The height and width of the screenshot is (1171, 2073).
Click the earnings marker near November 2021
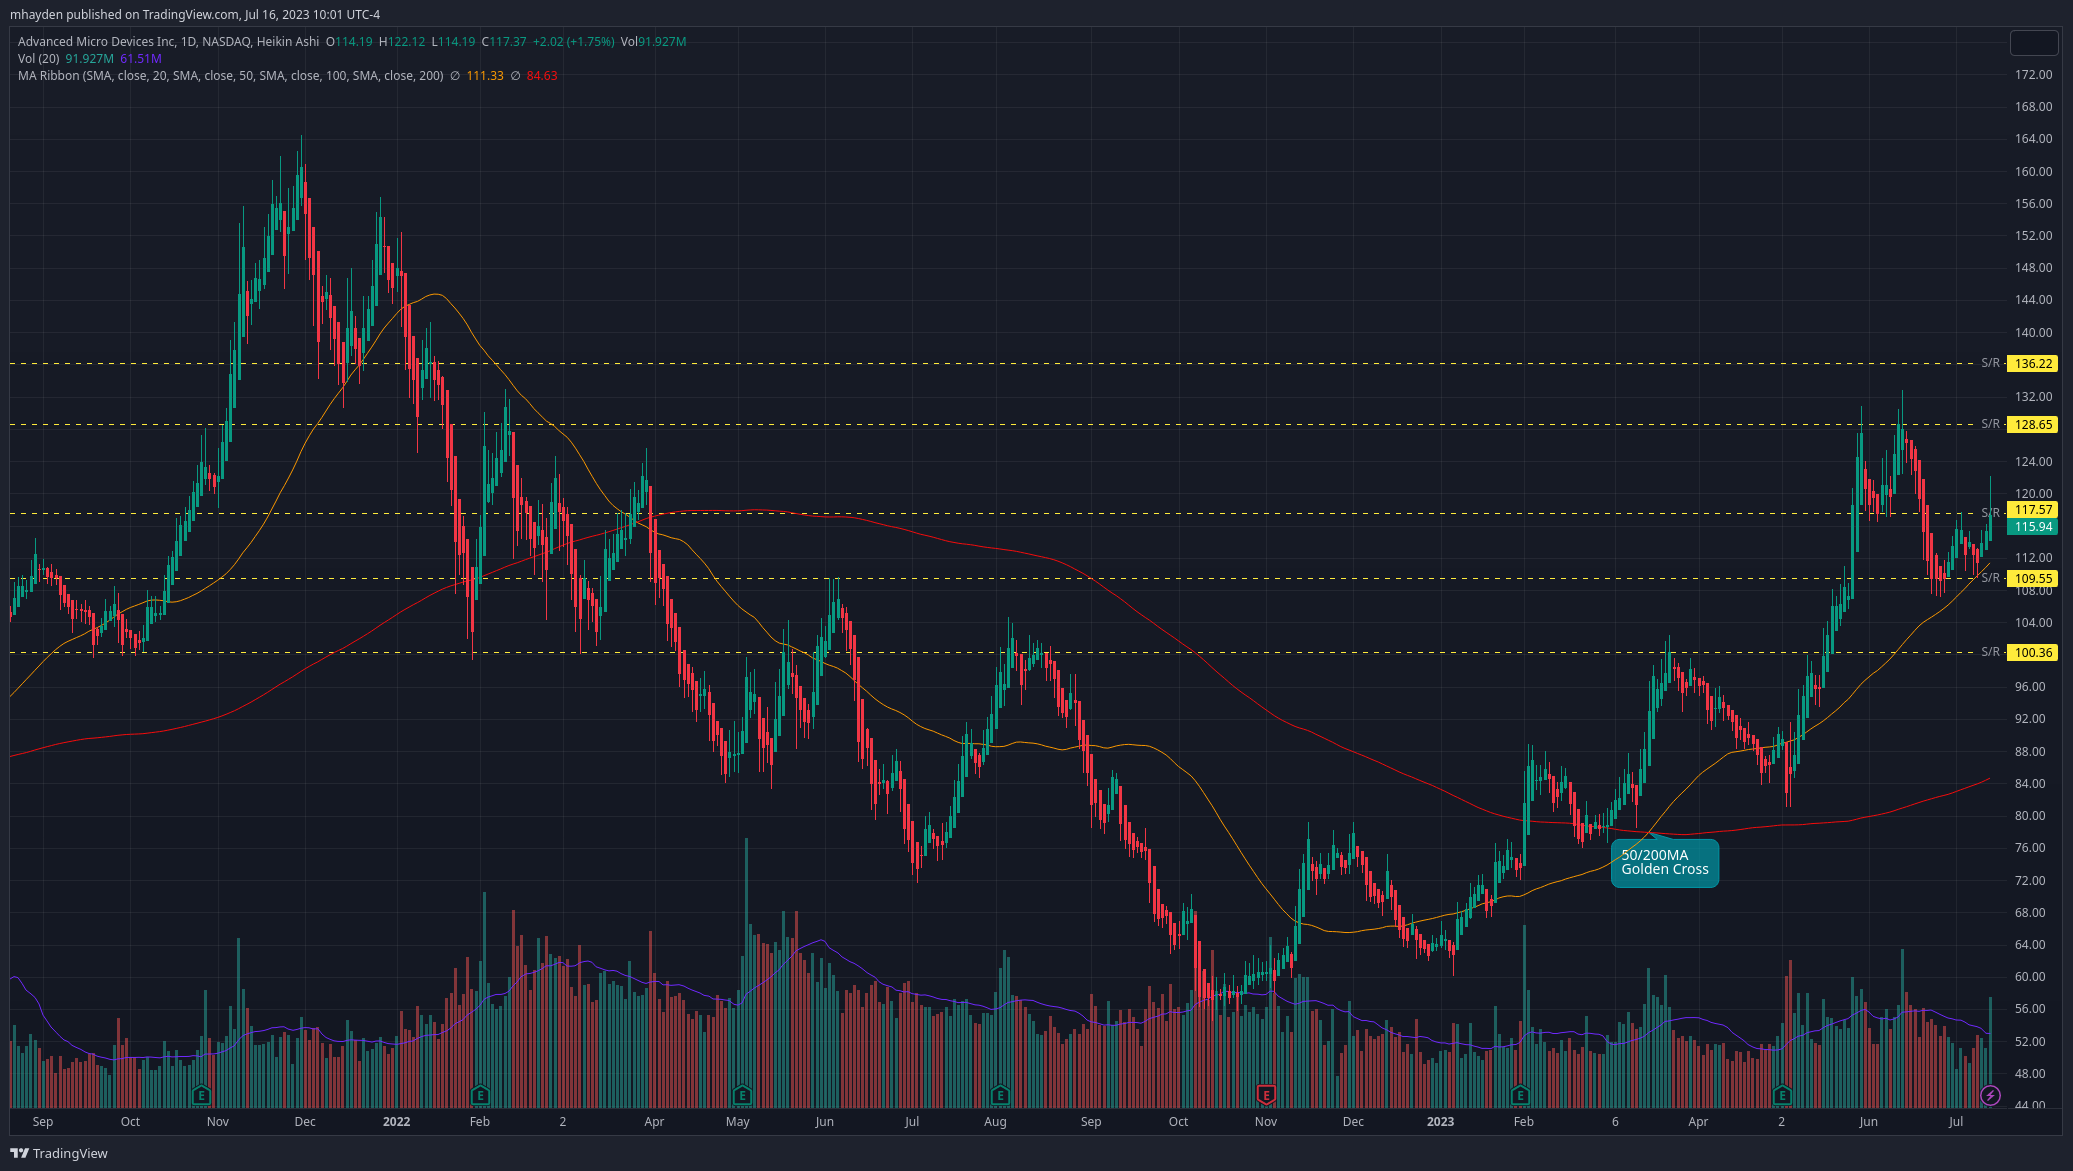(x=202, y=1095)
